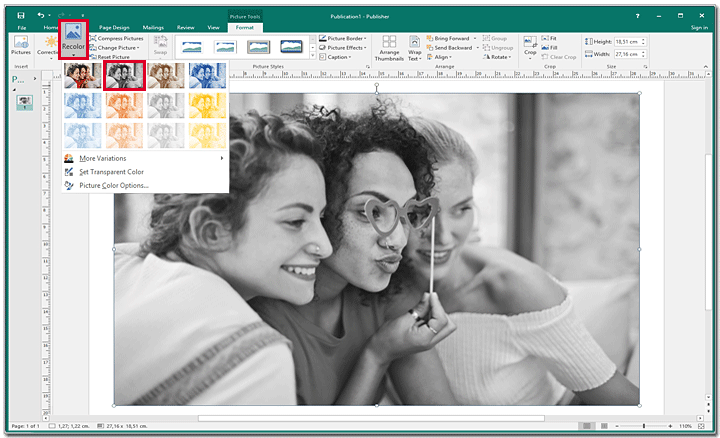Viewport: 720px width, 438px height.
Task: Open Picture Border dropdown
Action: click(x=343, y=39)
